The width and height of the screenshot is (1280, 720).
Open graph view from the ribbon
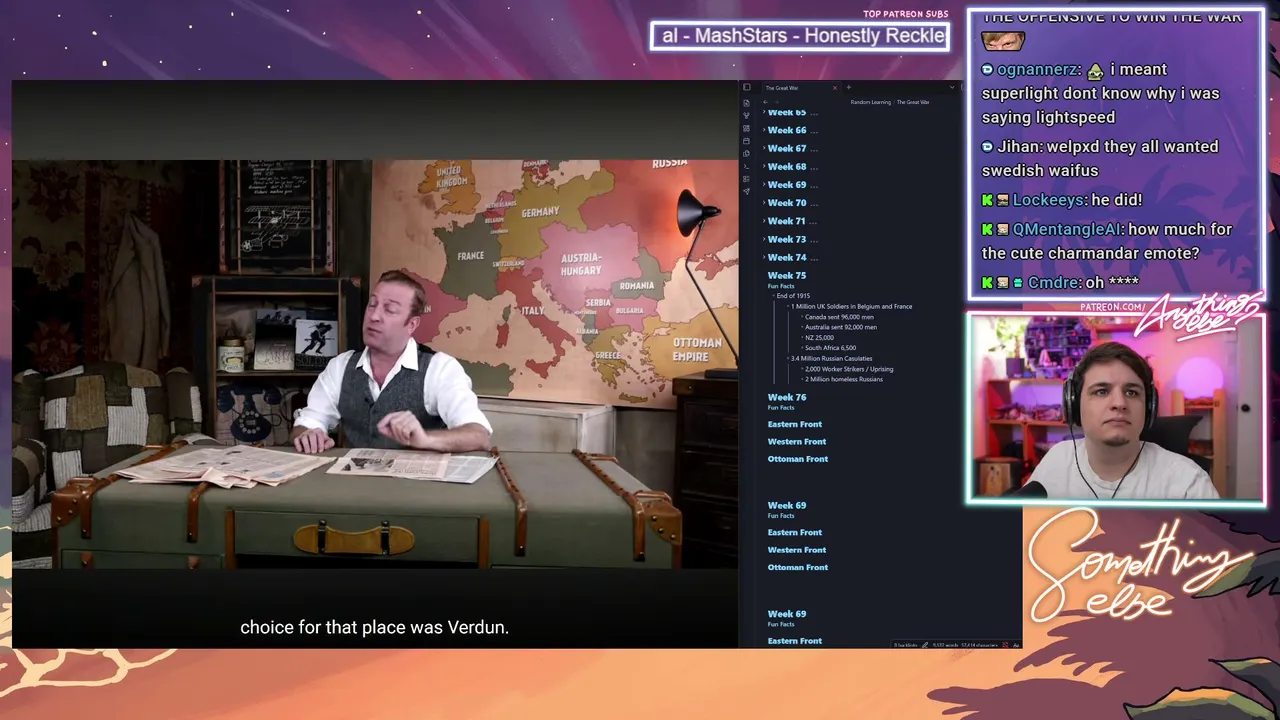[746, 116]
